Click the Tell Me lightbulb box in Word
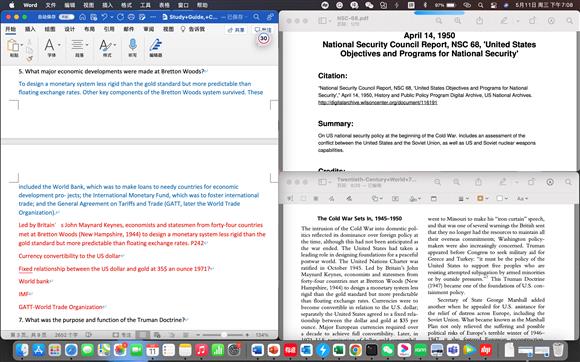 (192, 29)
